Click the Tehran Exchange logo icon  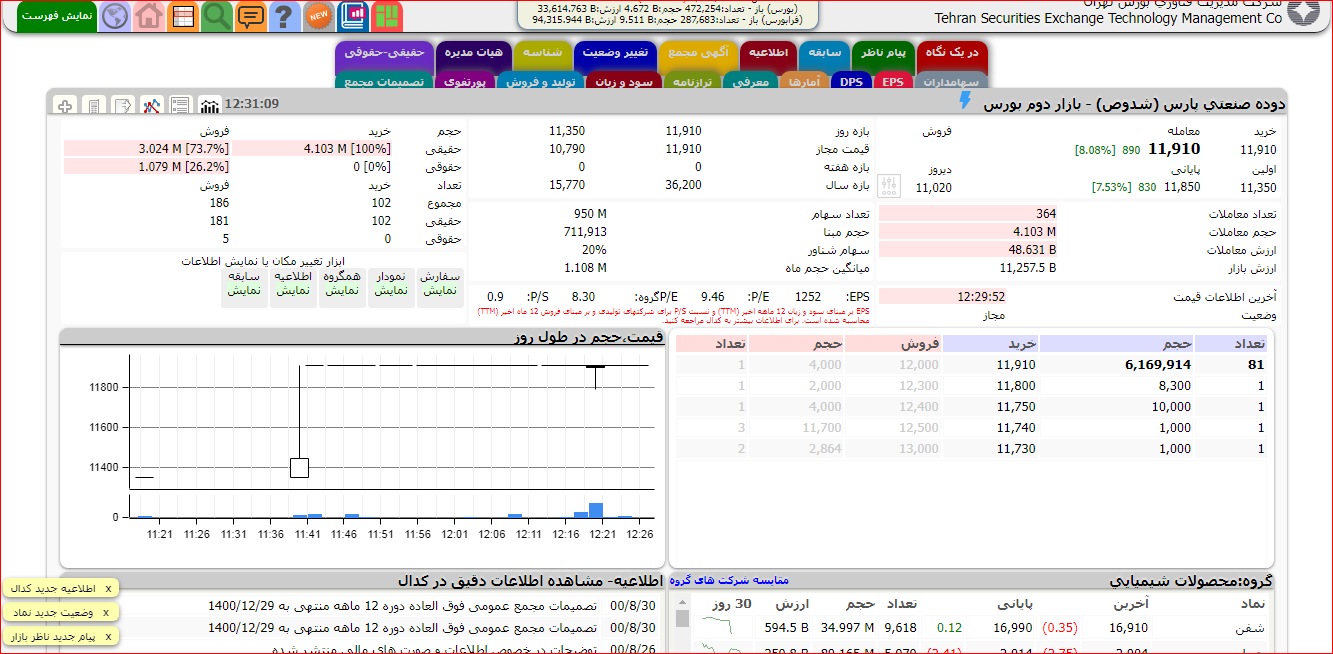coord(1303,12)
